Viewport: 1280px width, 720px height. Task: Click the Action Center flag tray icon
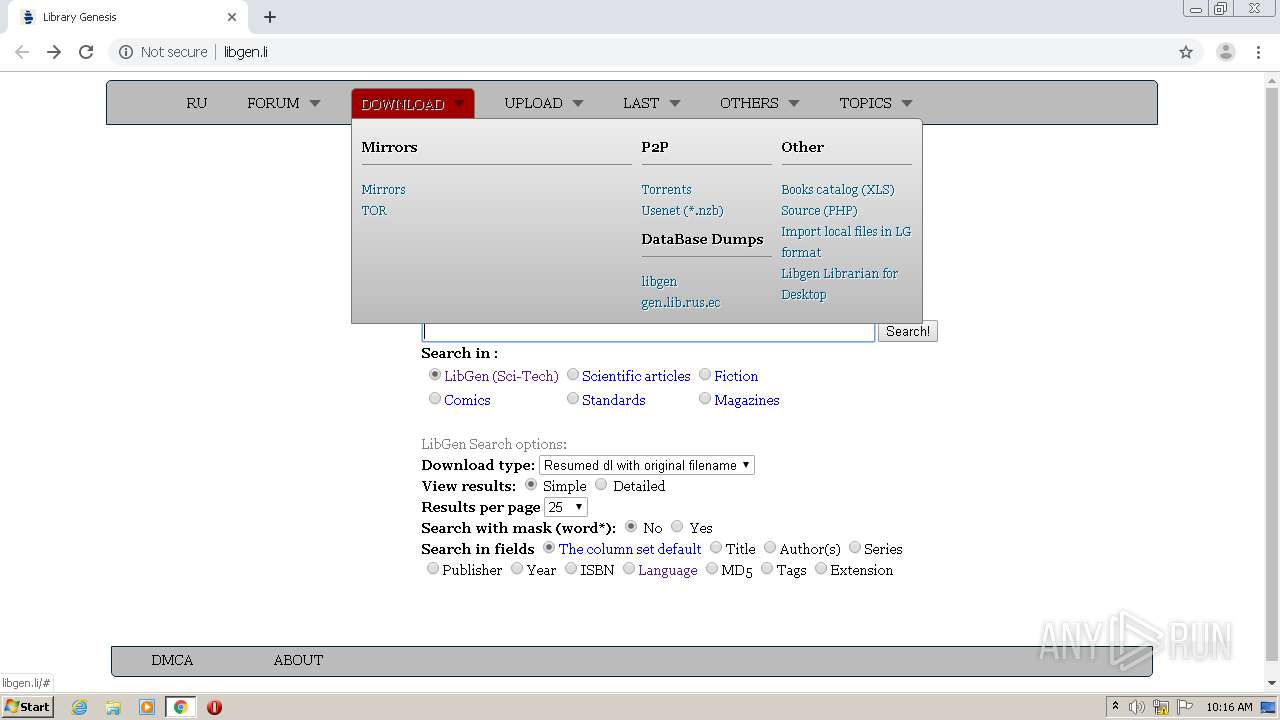pyautogui.click(x=1185, y=707)
